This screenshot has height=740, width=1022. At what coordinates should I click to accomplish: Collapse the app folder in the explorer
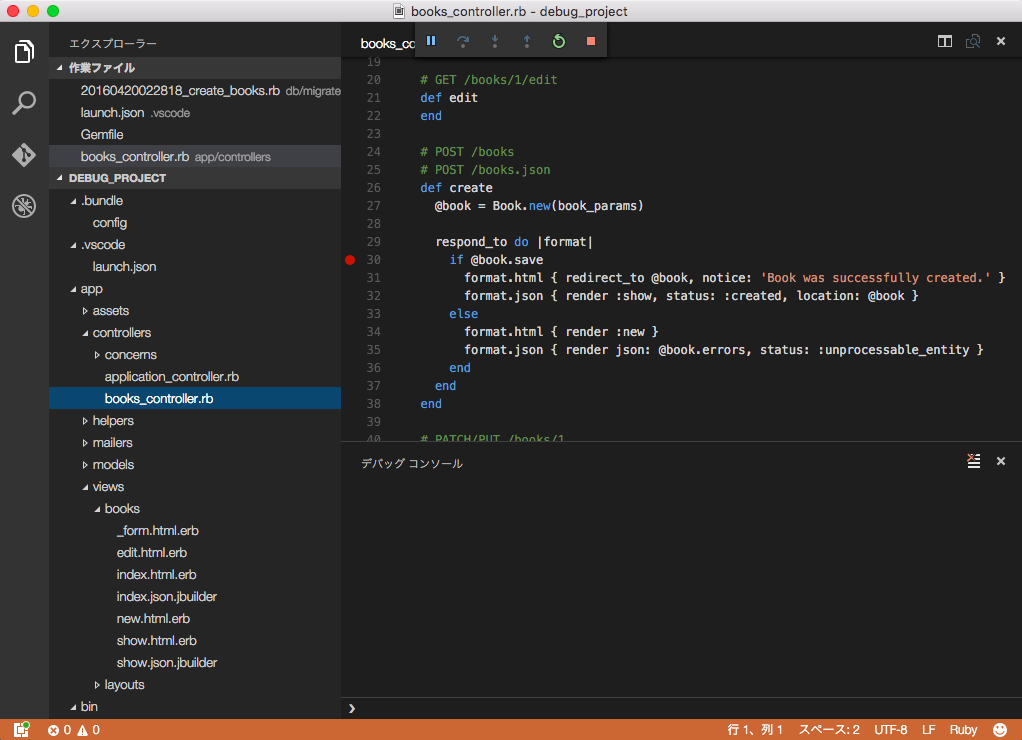[x=91, y=288]
